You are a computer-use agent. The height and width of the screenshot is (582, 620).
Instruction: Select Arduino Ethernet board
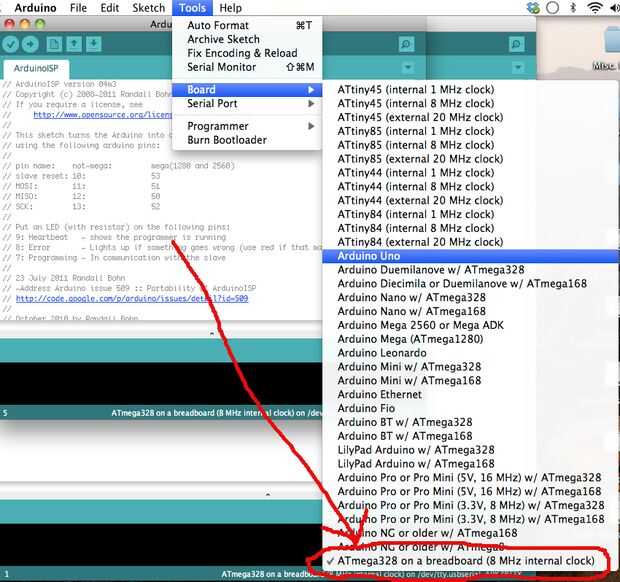(471, 395)
